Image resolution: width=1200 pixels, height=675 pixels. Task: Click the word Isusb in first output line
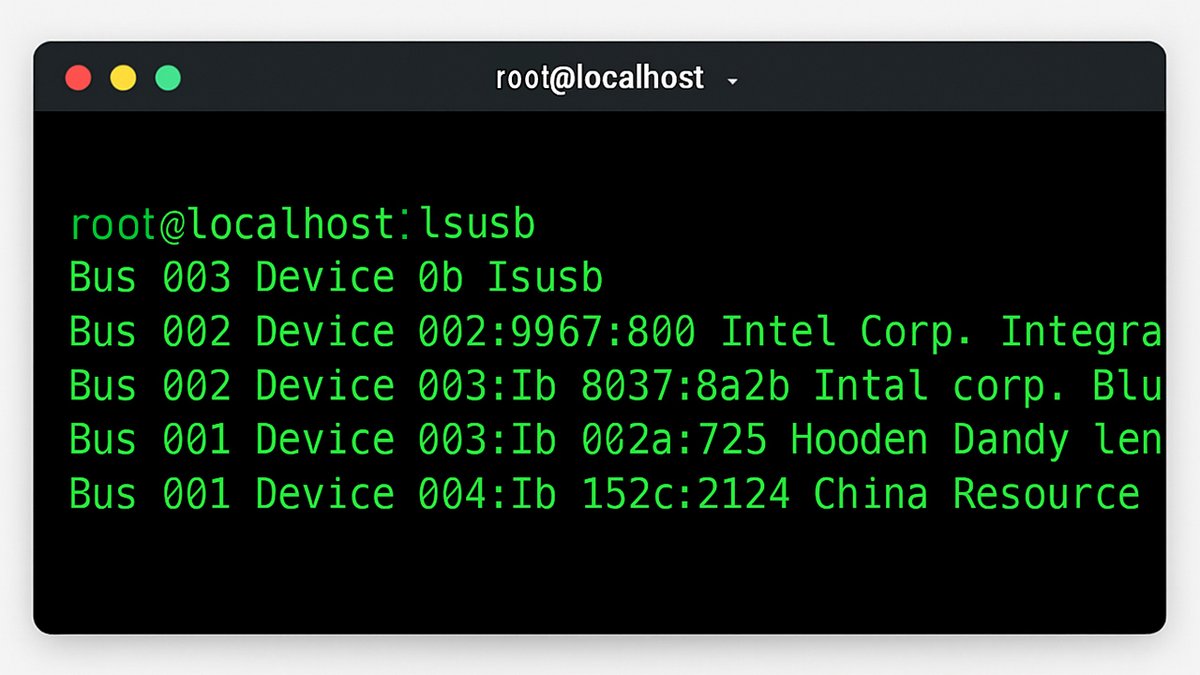[545, 278]
